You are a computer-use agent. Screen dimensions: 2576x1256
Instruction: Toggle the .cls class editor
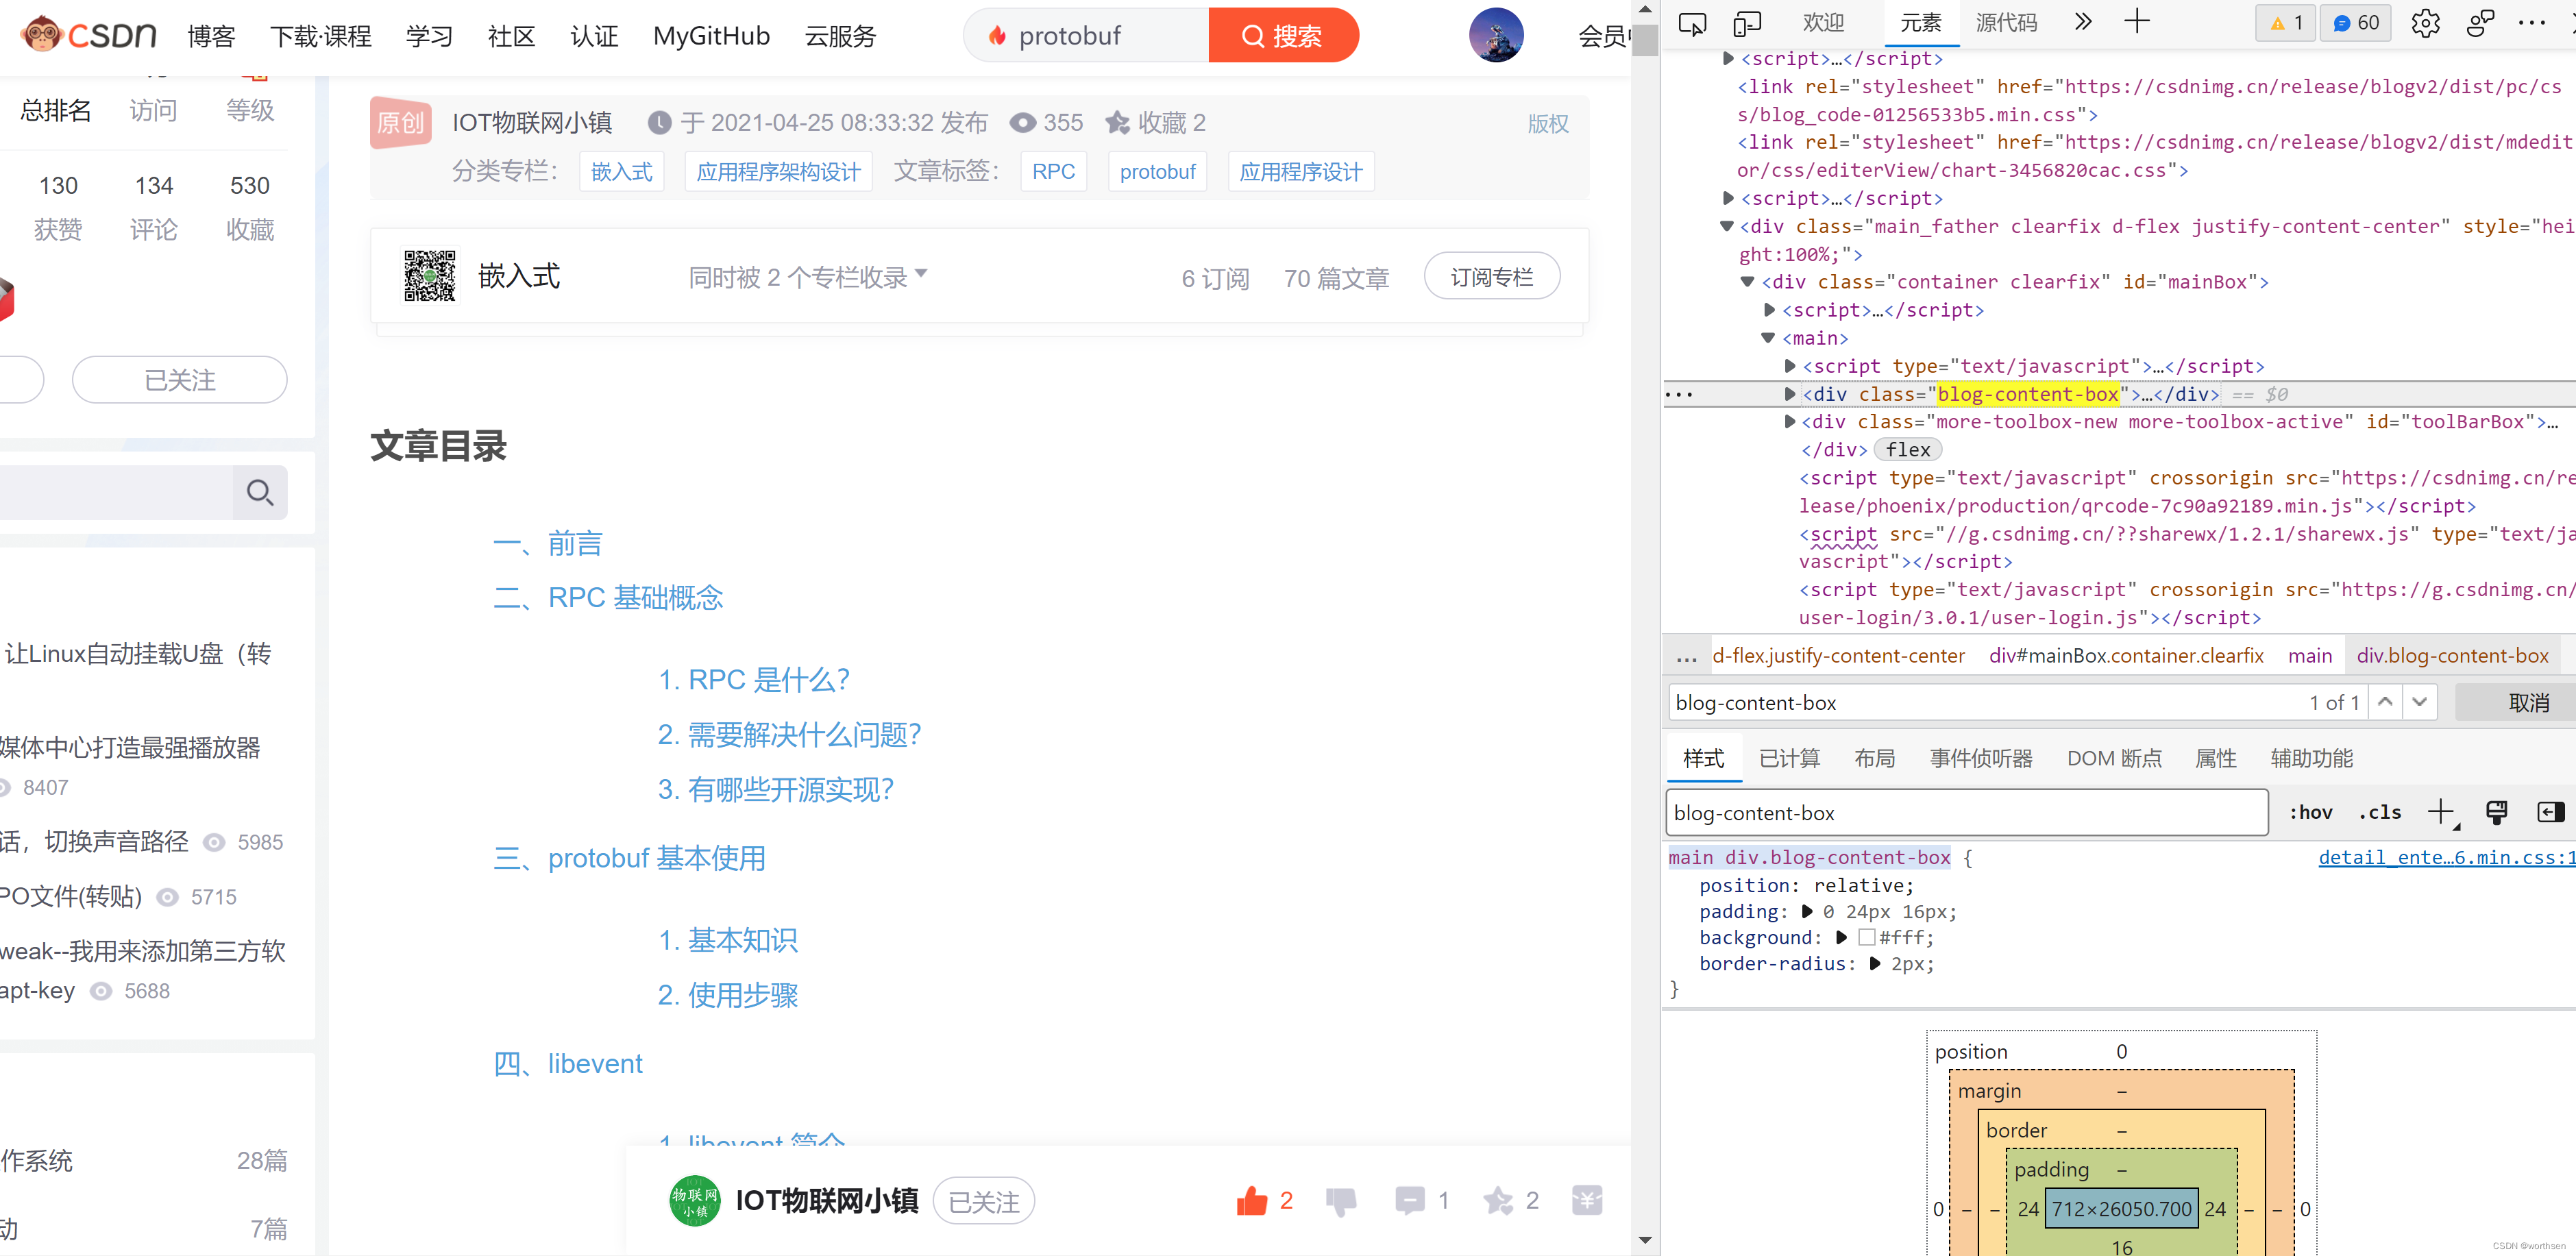click(2380, 812)
